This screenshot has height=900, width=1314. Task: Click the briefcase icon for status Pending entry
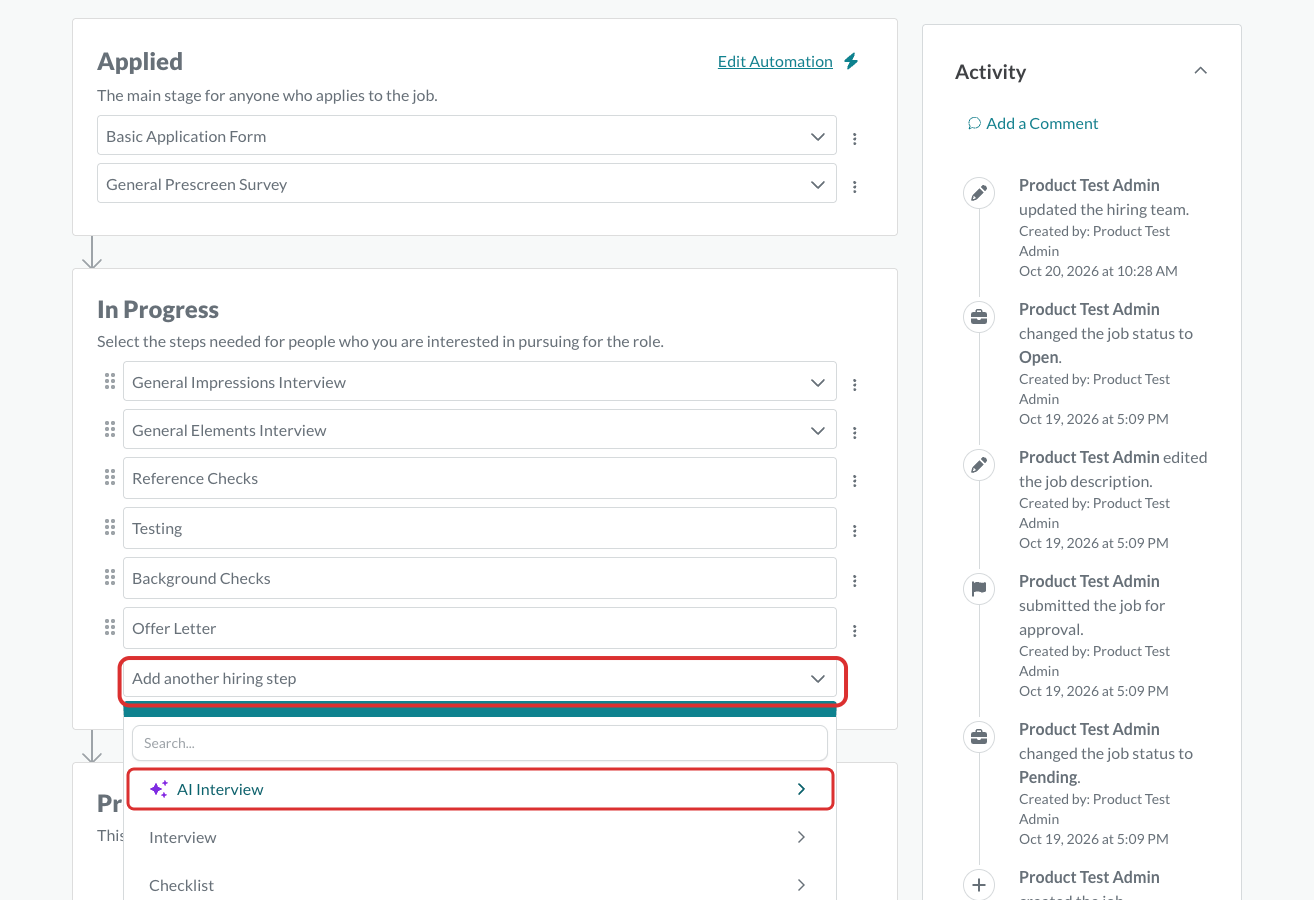pyautogui.click(x=979, y=737)
